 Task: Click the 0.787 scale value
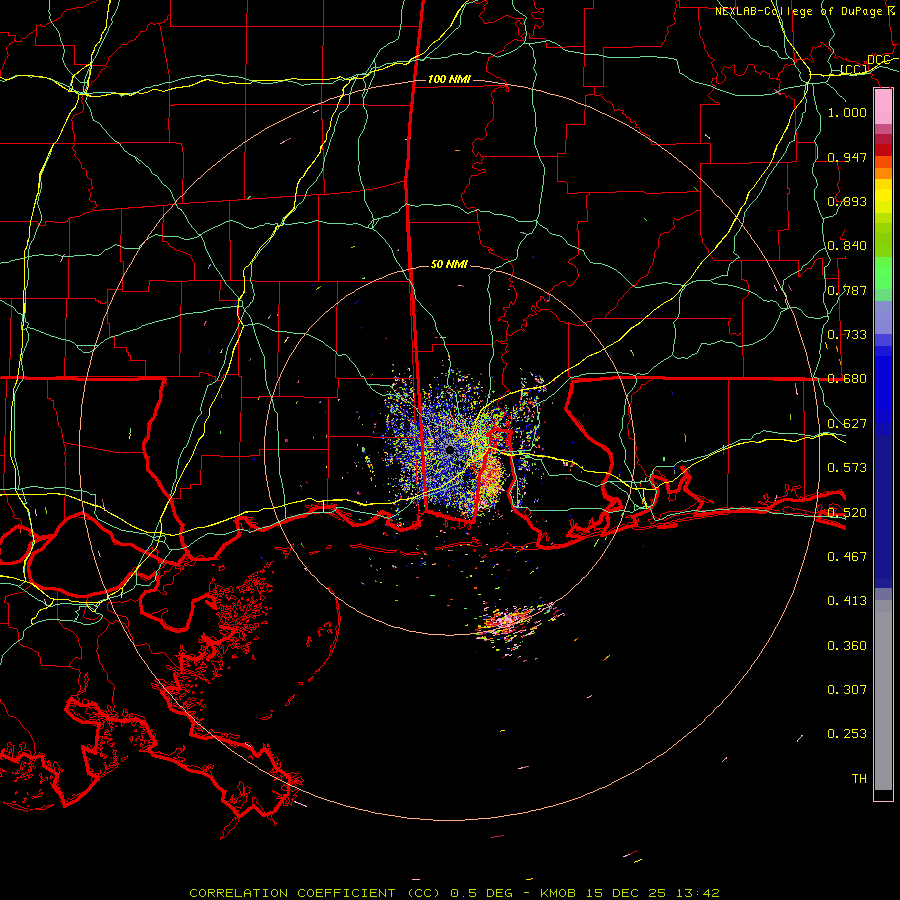(847, 290)
